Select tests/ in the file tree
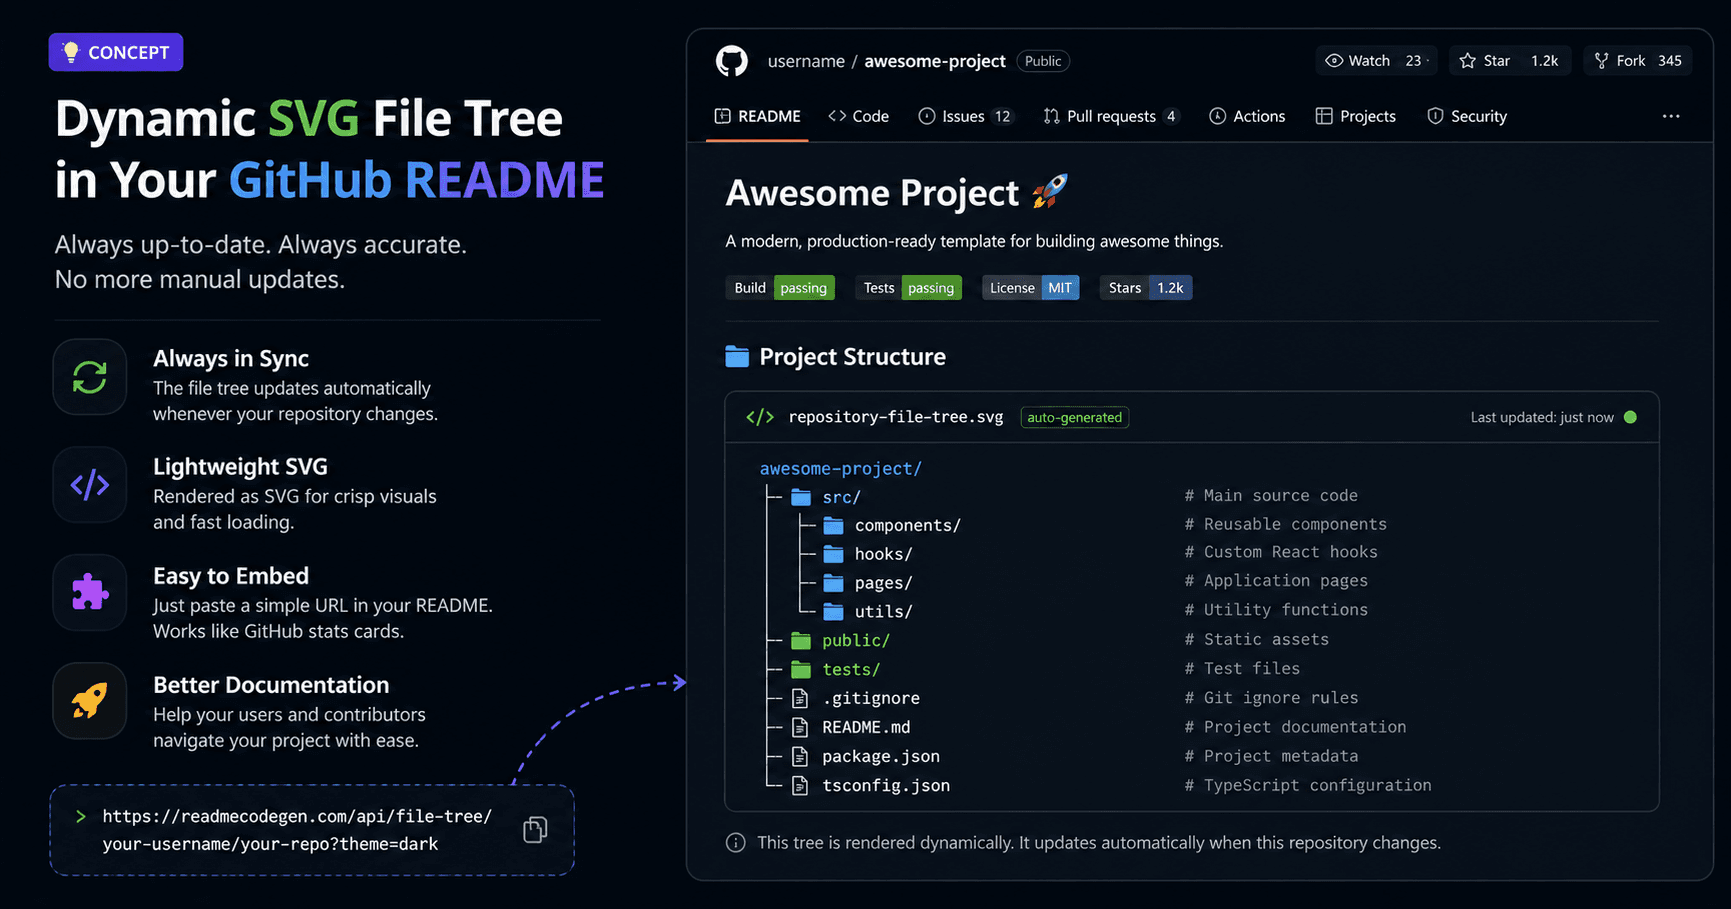 [x=851, y=669]
